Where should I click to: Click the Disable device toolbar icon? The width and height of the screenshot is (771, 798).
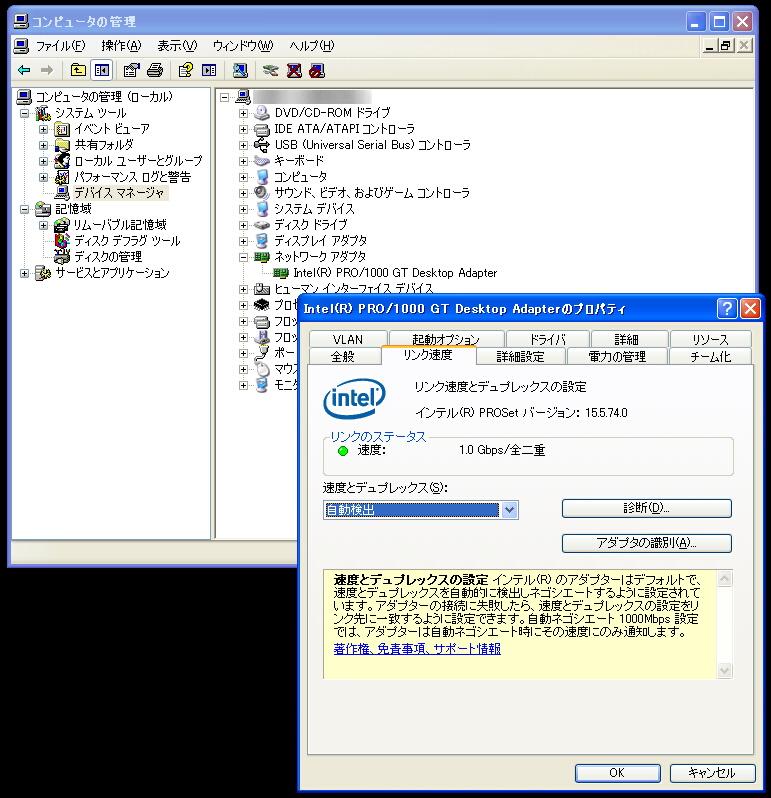tap(317, 70)
